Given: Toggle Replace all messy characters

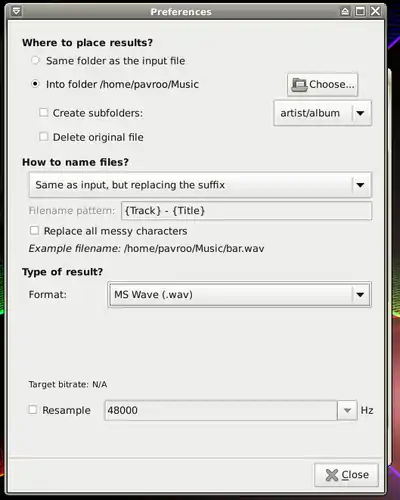Looking at the screenshot, I should [x=34, y=230].
